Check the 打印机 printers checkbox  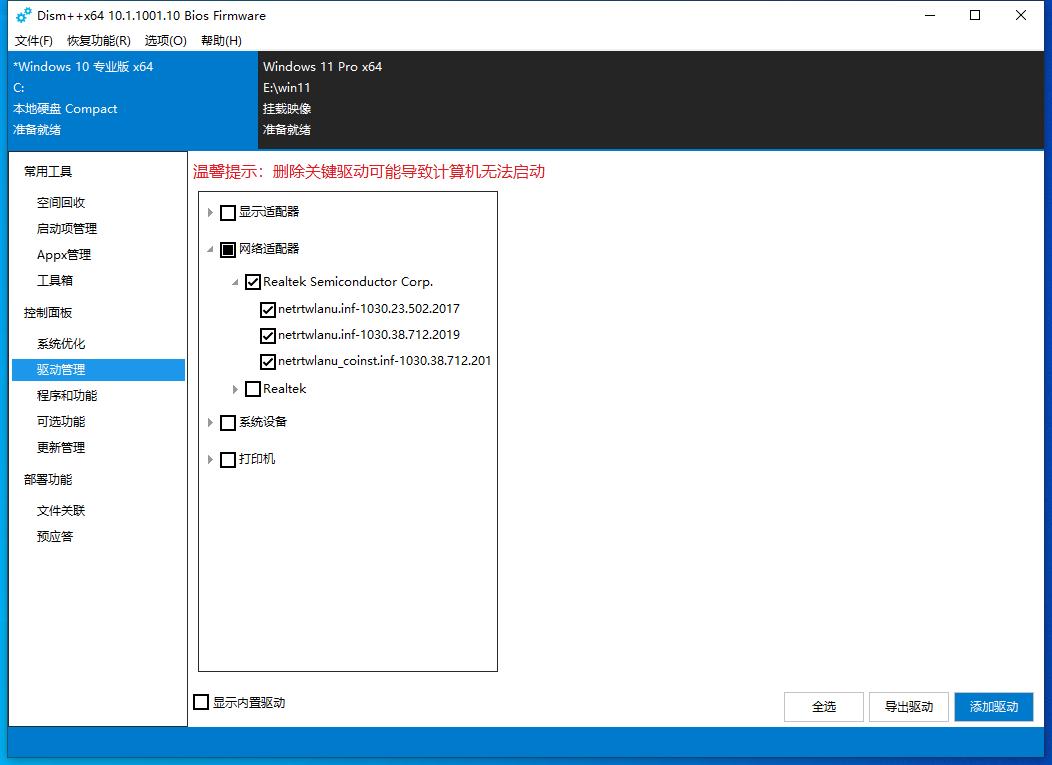227,459
